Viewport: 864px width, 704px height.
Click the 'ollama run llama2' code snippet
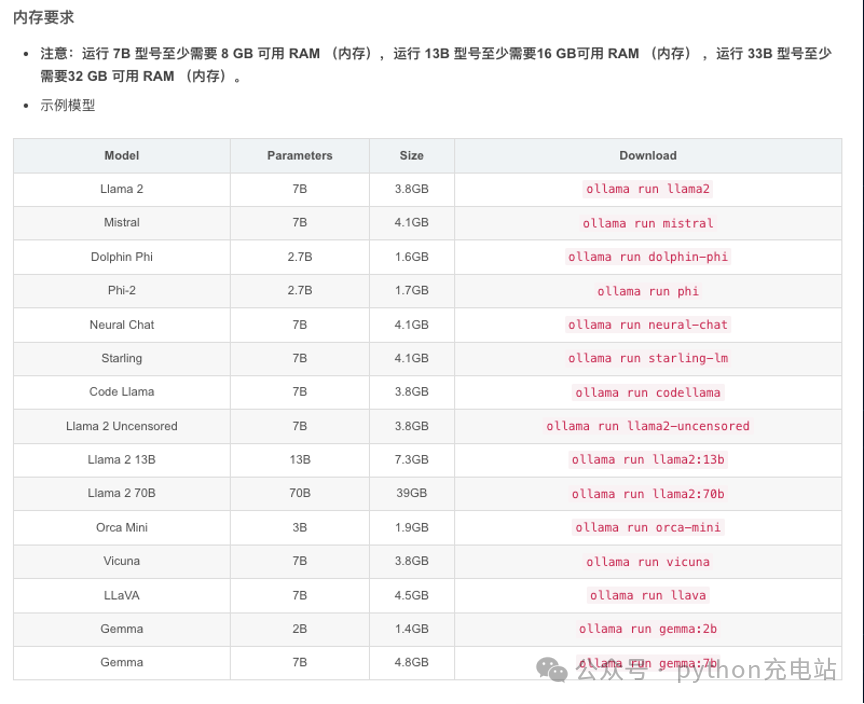[x=647, y=189]
